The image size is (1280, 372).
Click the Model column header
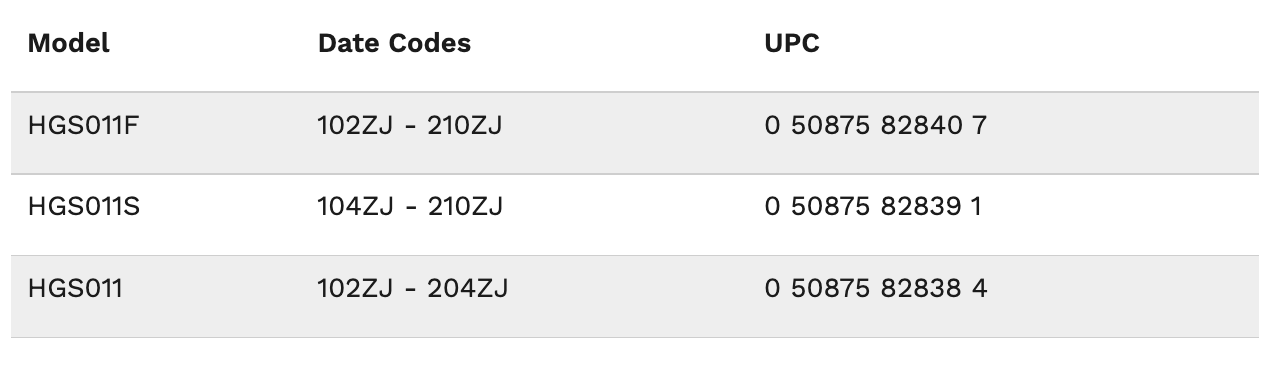(69, 44)
